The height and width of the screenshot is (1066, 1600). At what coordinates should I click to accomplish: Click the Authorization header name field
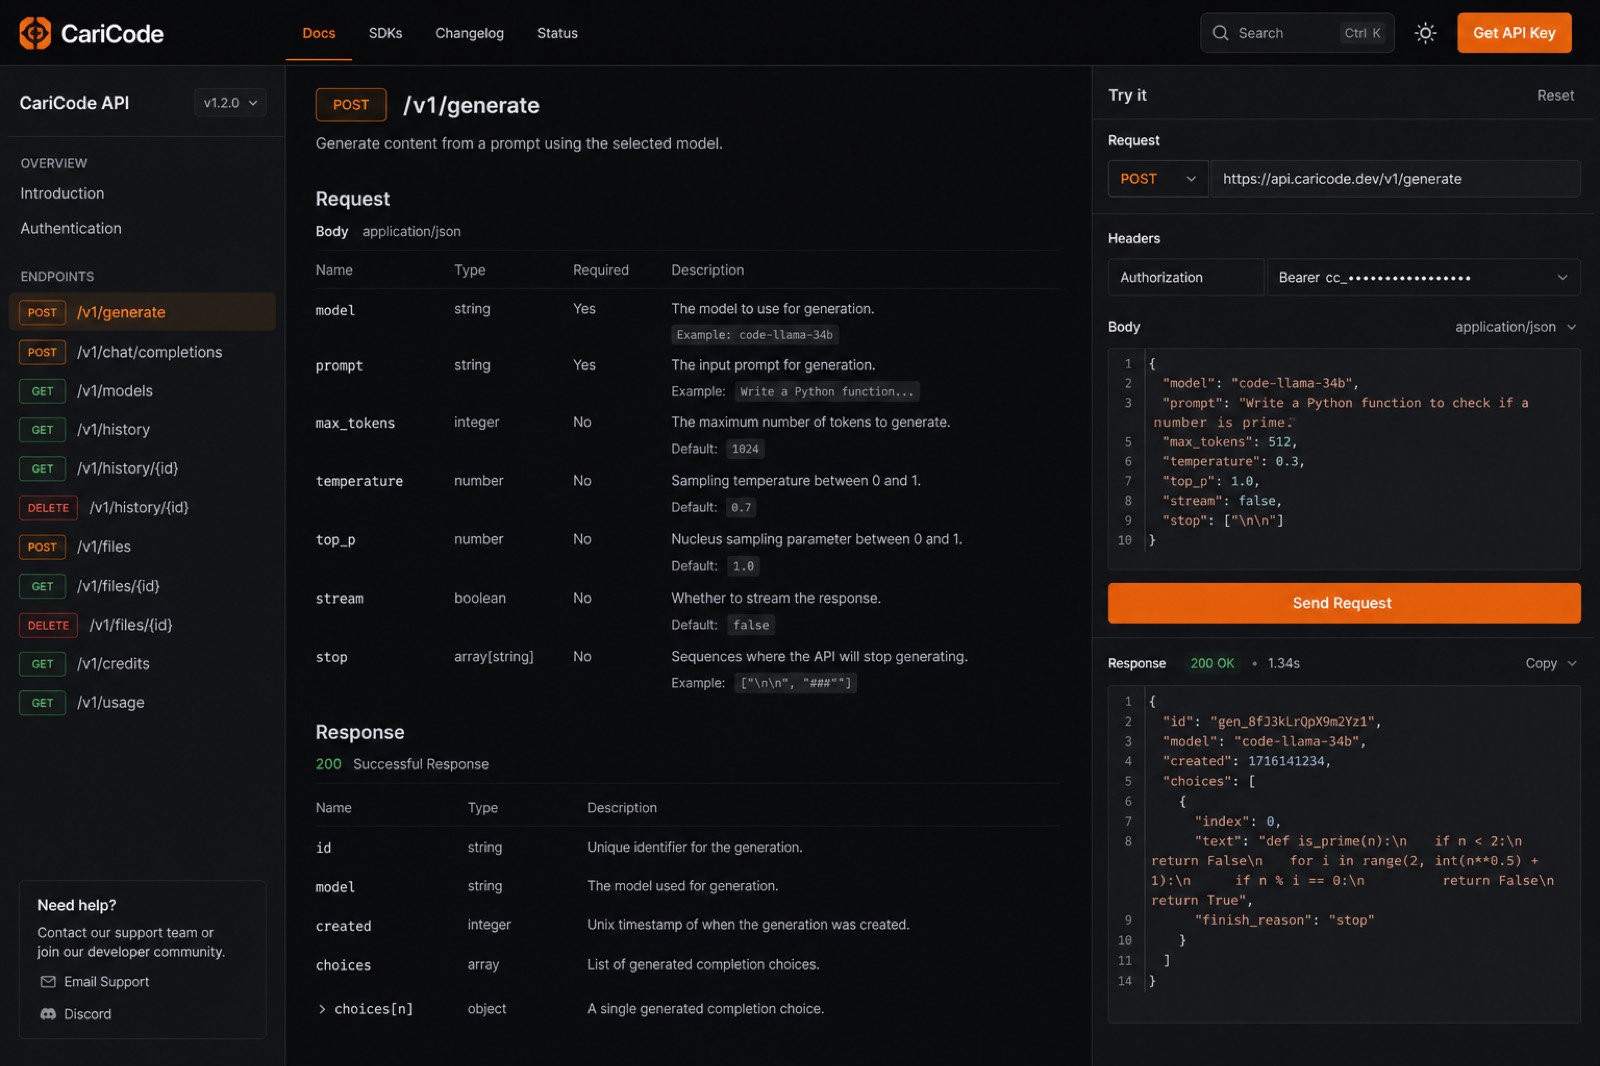(x=1186, y=278)
